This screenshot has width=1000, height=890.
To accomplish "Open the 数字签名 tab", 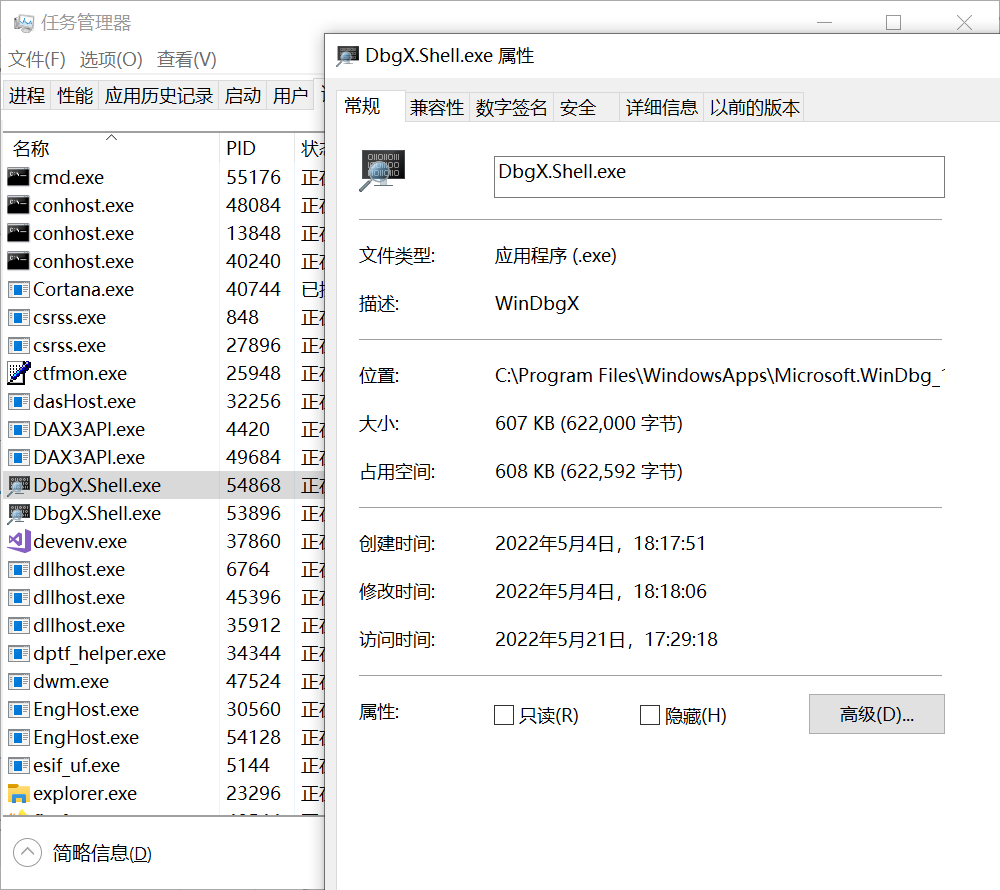I will coord(511,107).
